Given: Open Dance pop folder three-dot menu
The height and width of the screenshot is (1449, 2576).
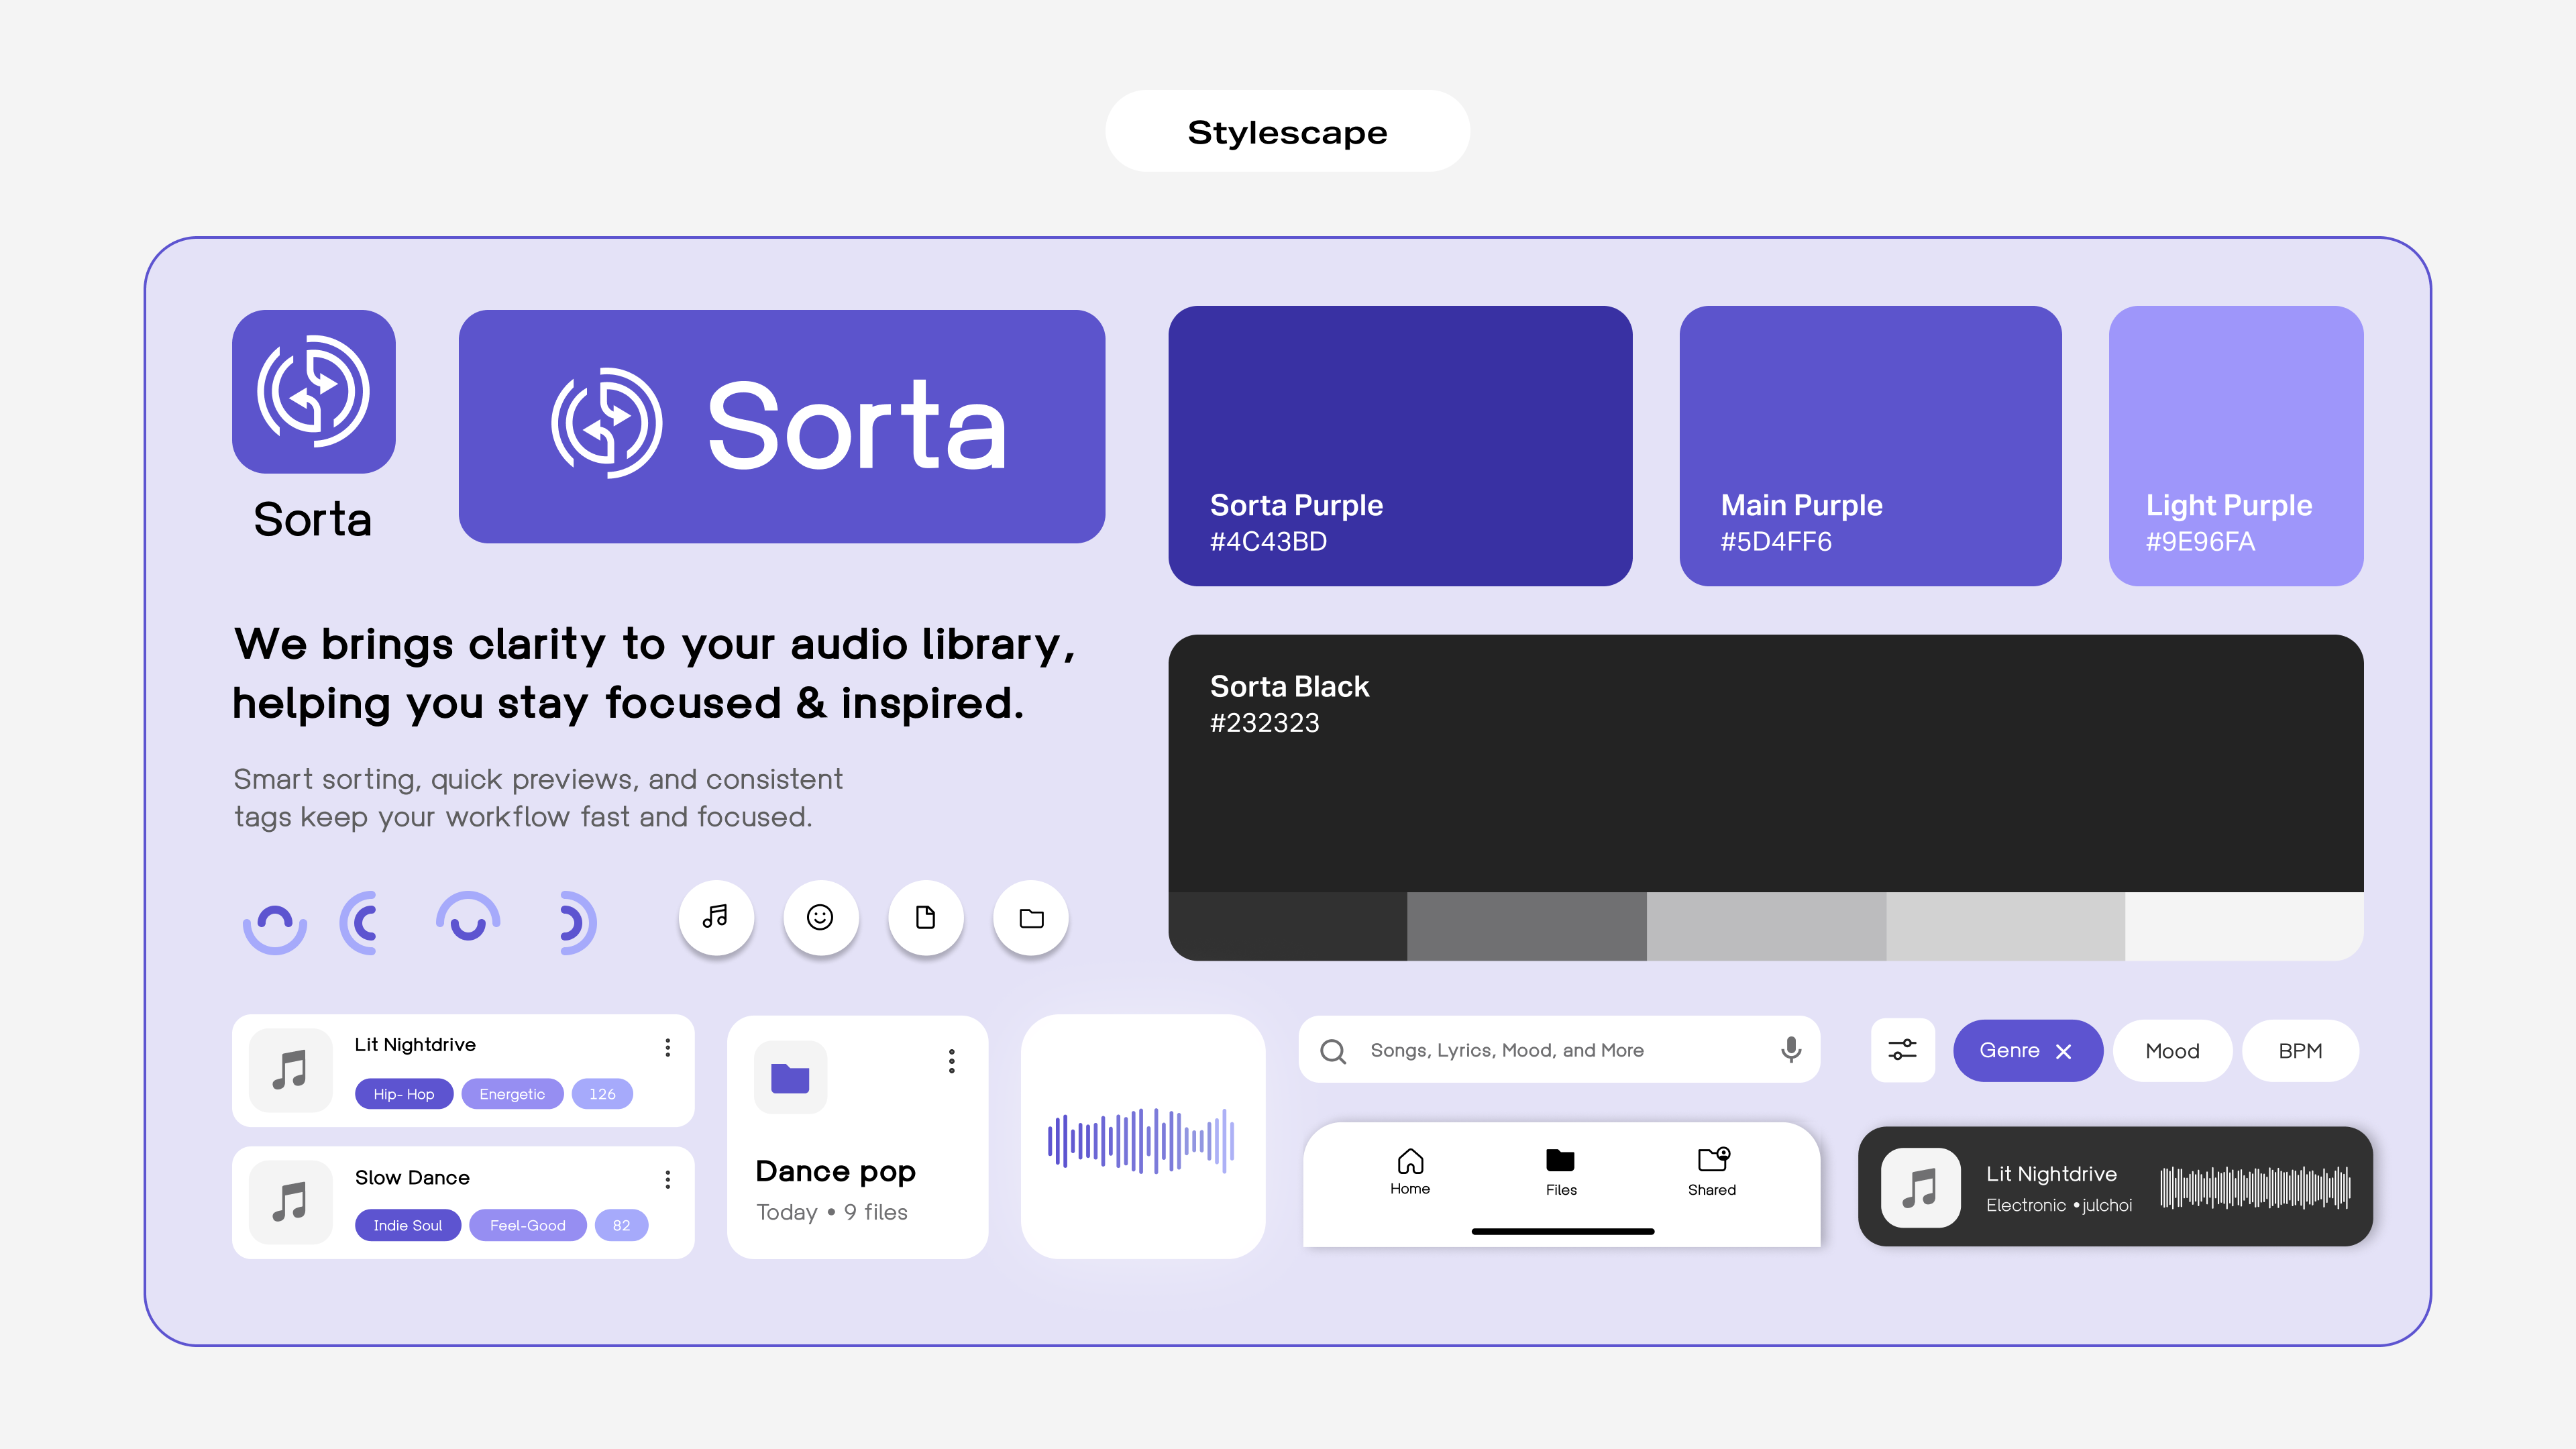Looking at the screenshot, I should [x=951, y=1061].
